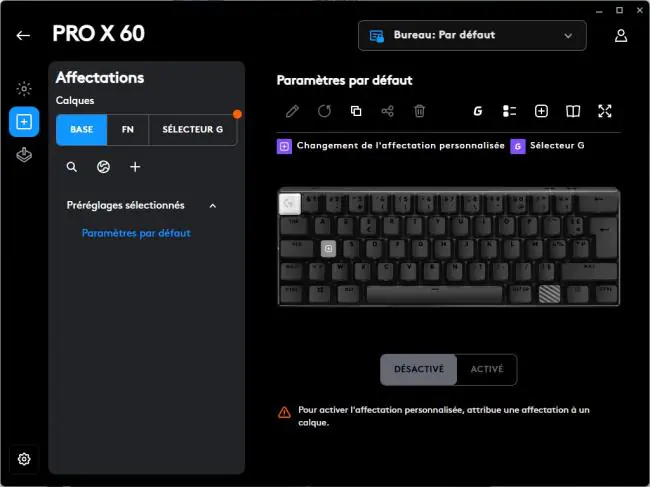The width and height of the screenshot is (650, 487).
Task: Collapse the Préréglages sélectionnés section
Action: click(x=213, y=206)
